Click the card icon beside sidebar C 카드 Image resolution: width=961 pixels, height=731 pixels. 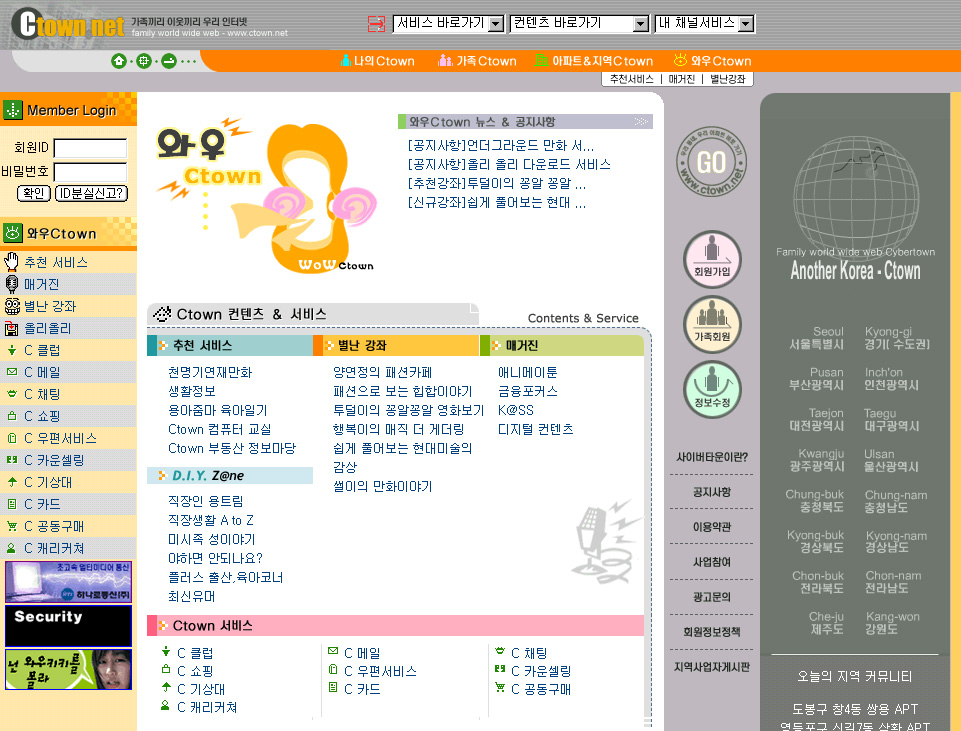(12, 504)
